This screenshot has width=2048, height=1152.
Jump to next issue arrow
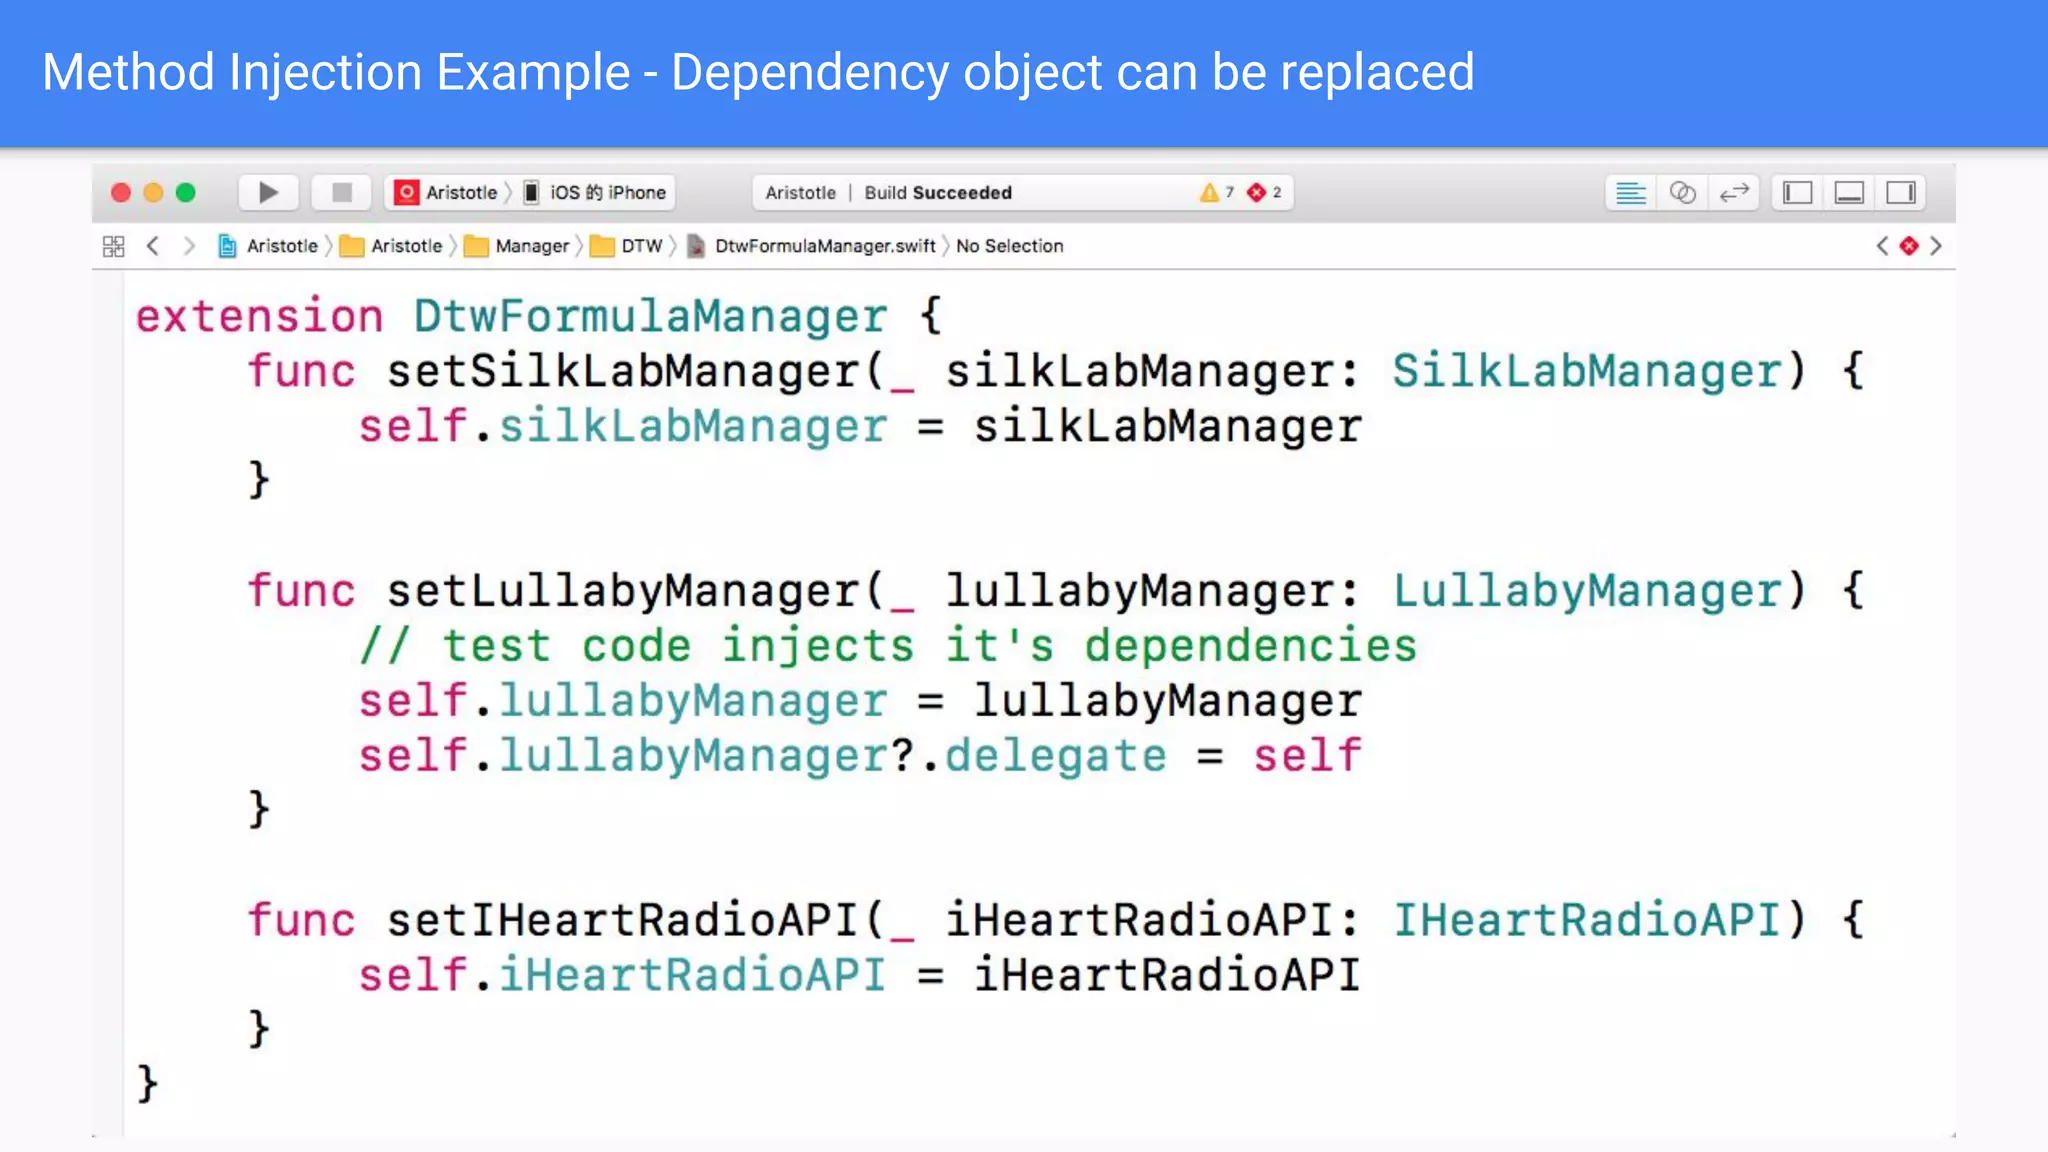pyautogui.click(x=1936, y=246)
